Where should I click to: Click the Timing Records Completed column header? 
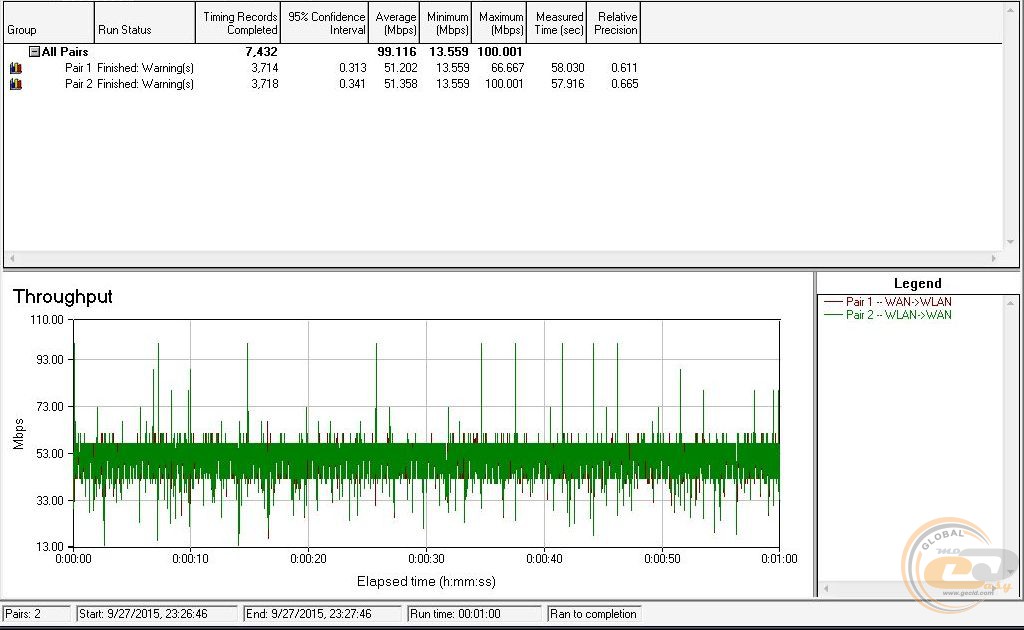[238, 23]
